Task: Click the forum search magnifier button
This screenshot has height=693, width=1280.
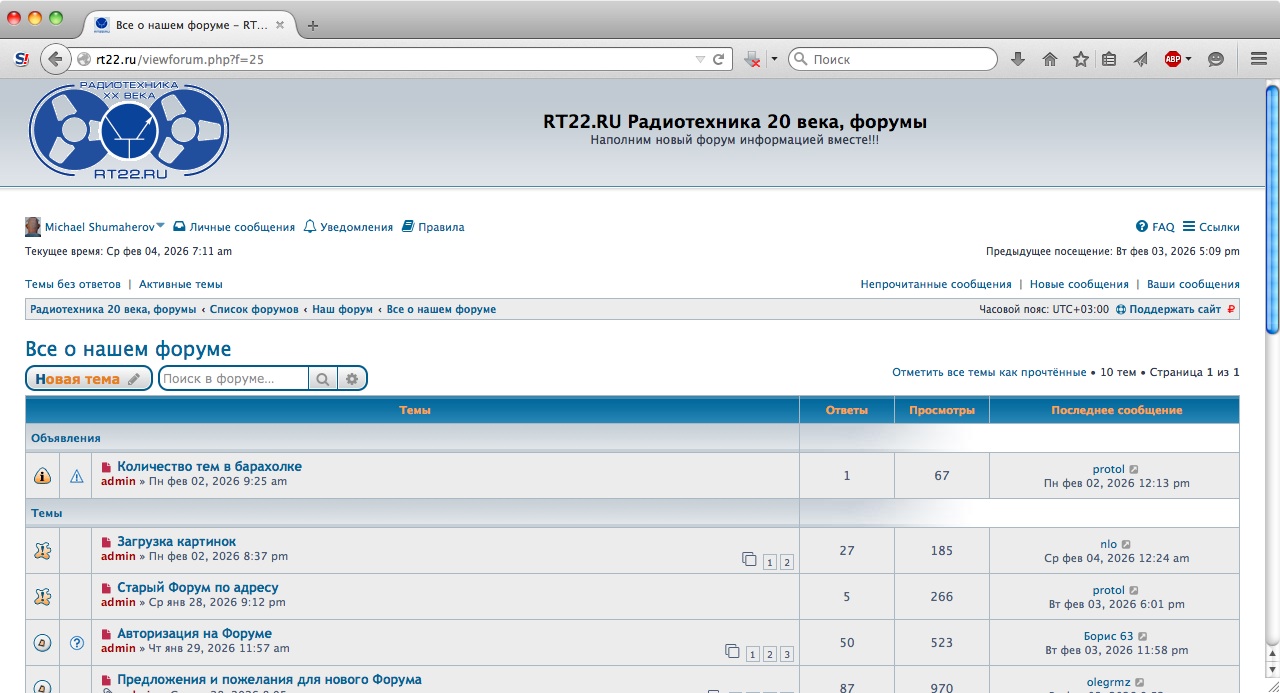Action: pos(323,379)
